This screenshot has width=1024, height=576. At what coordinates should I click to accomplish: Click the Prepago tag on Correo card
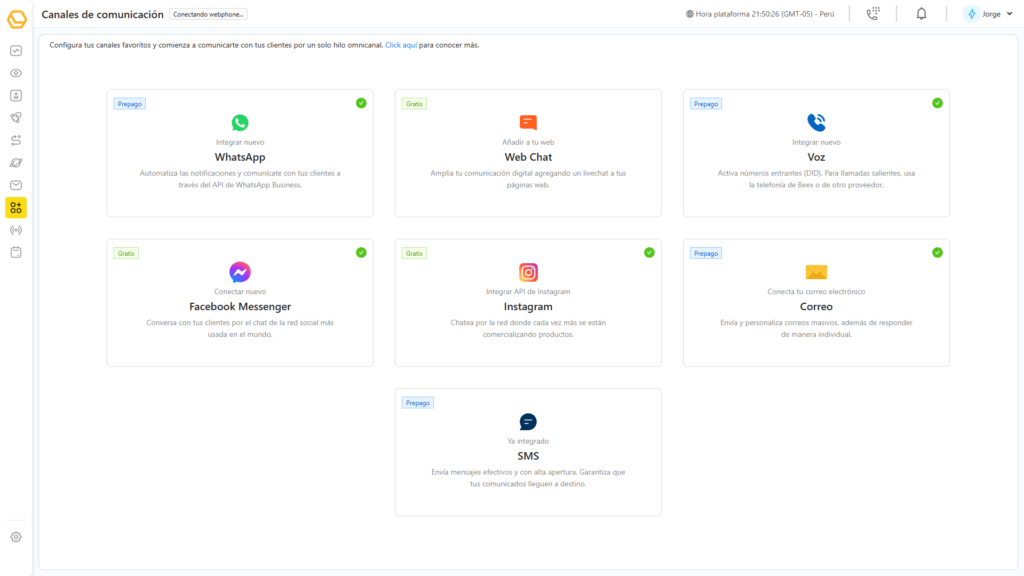click(x=706, y=253)
